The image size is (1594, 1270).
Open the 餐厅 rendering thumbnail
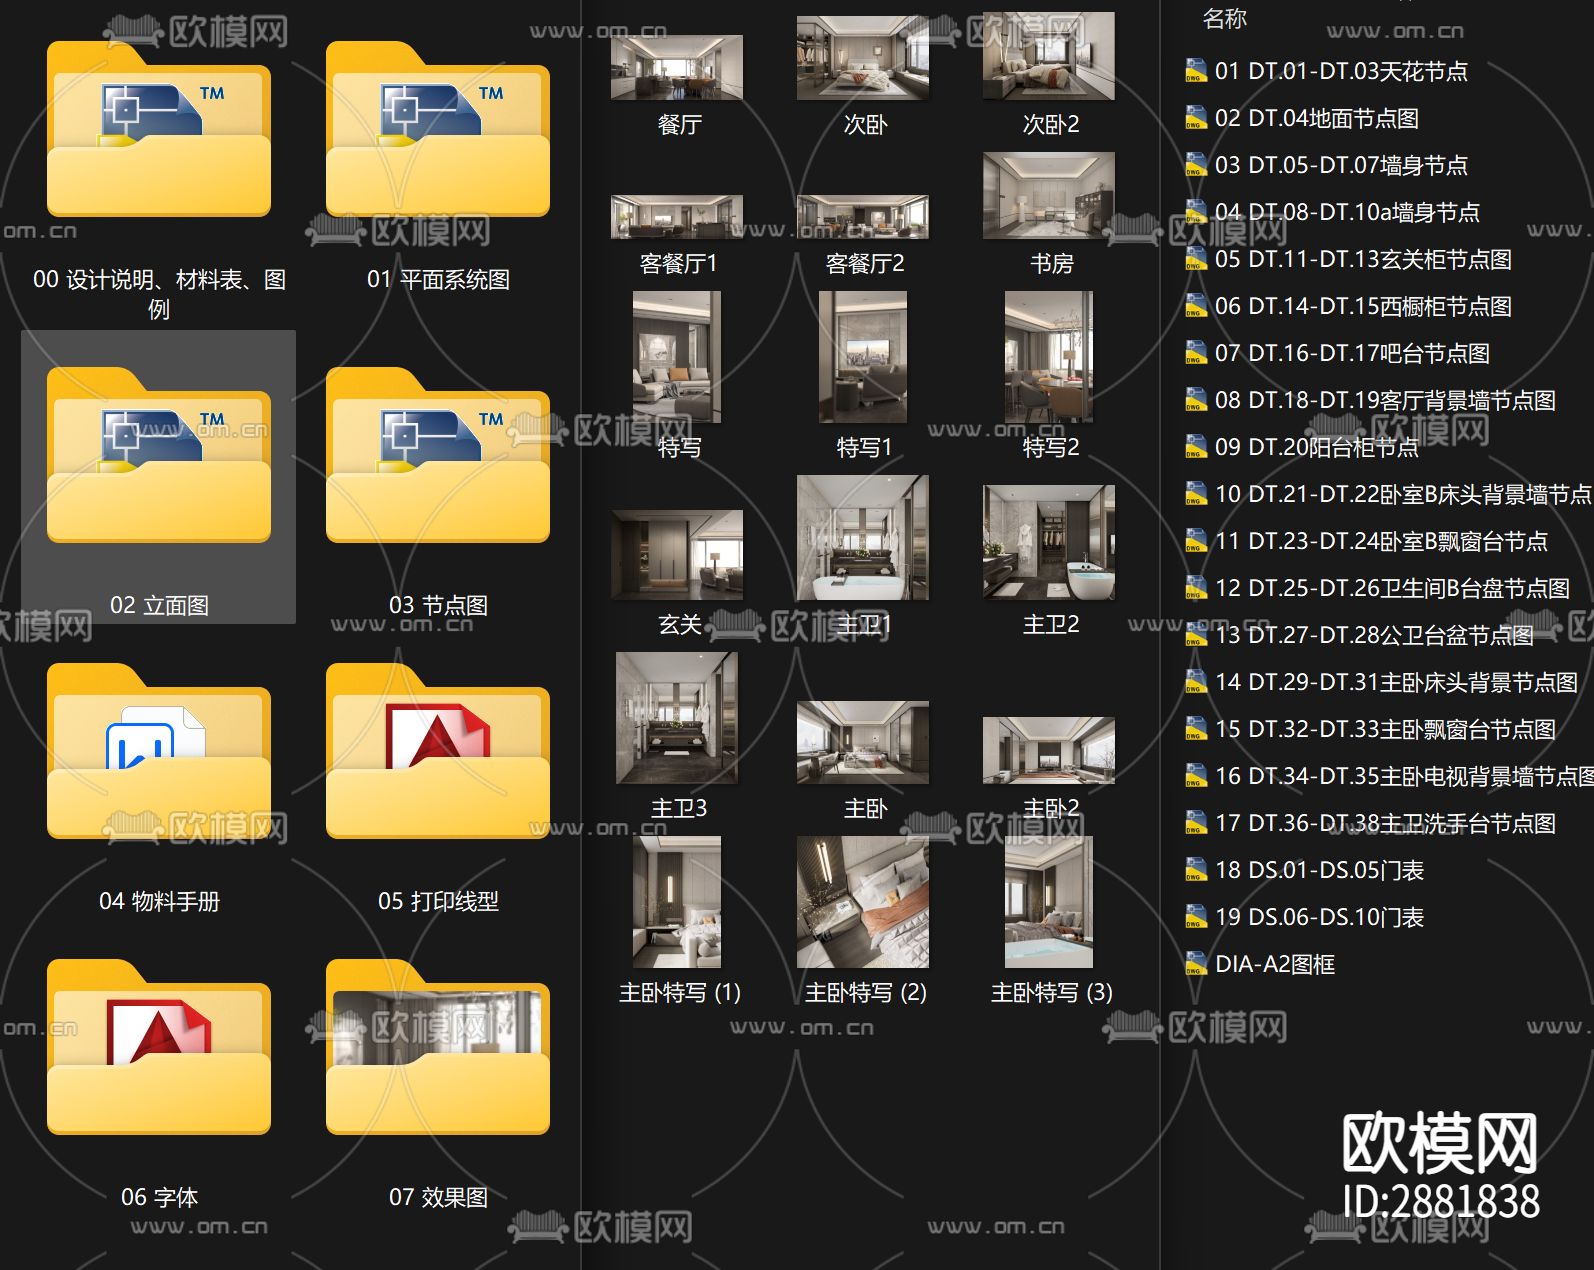coord(677,67)
